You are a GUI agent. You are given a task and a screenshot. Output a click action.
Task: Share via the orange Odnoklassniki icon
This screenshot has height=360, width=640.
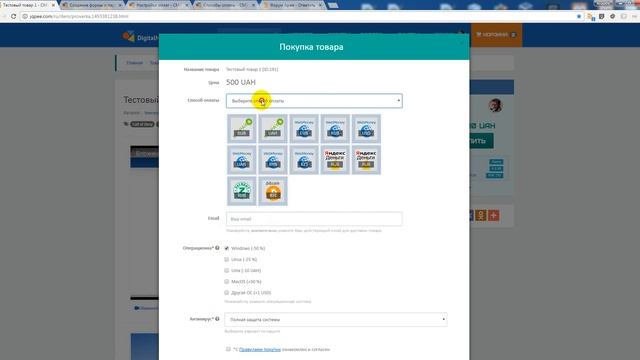481,216
